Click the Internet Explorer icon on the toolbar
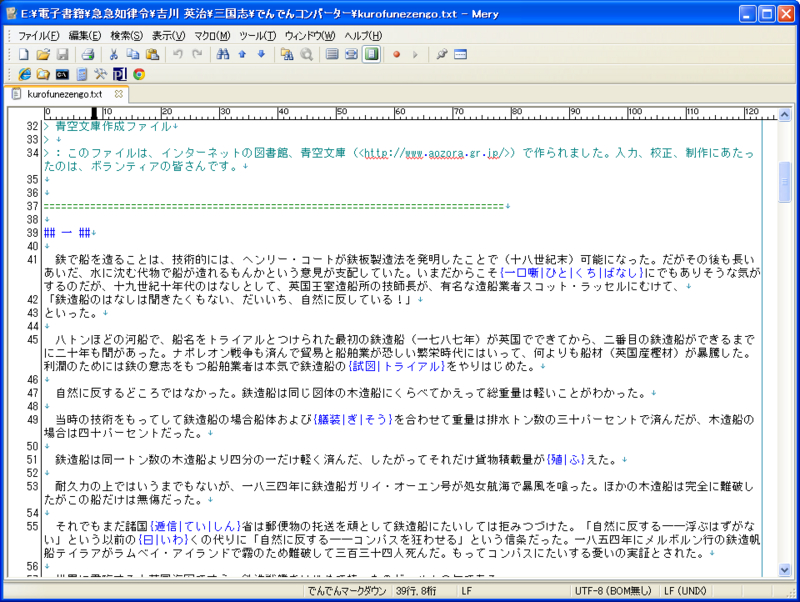This screenshot has height=602, width=800. (x=27, y=73)
